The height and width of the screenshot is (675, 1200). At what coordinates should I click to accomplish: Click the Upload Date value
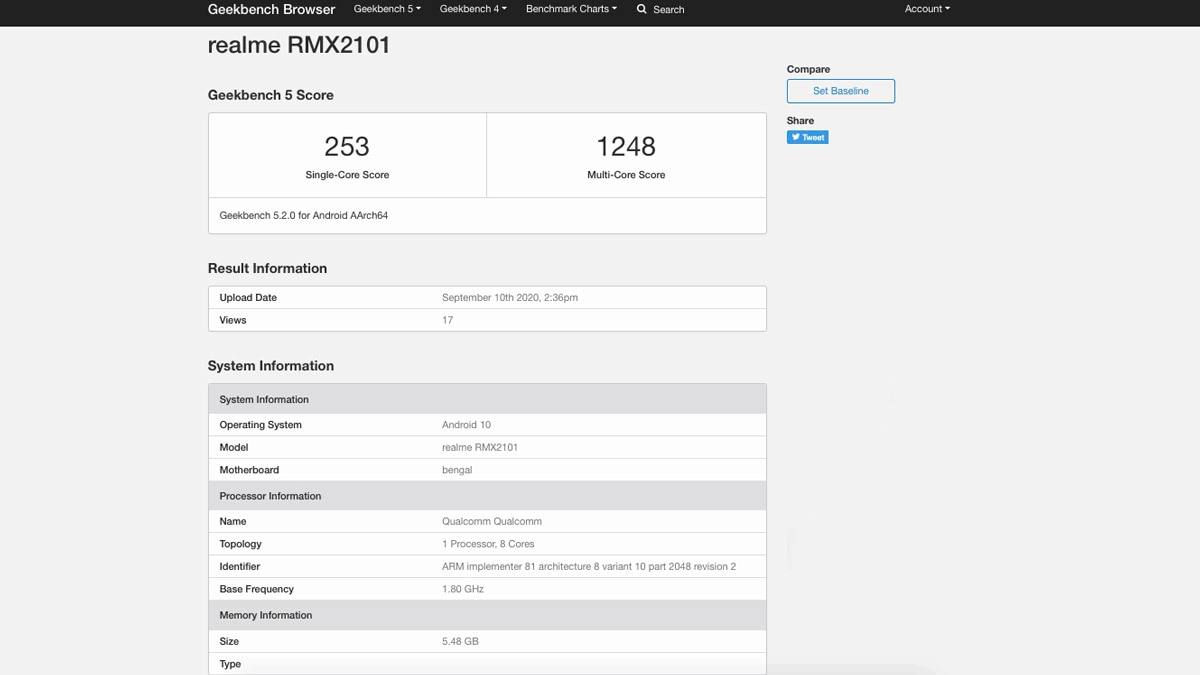[510, 298]
